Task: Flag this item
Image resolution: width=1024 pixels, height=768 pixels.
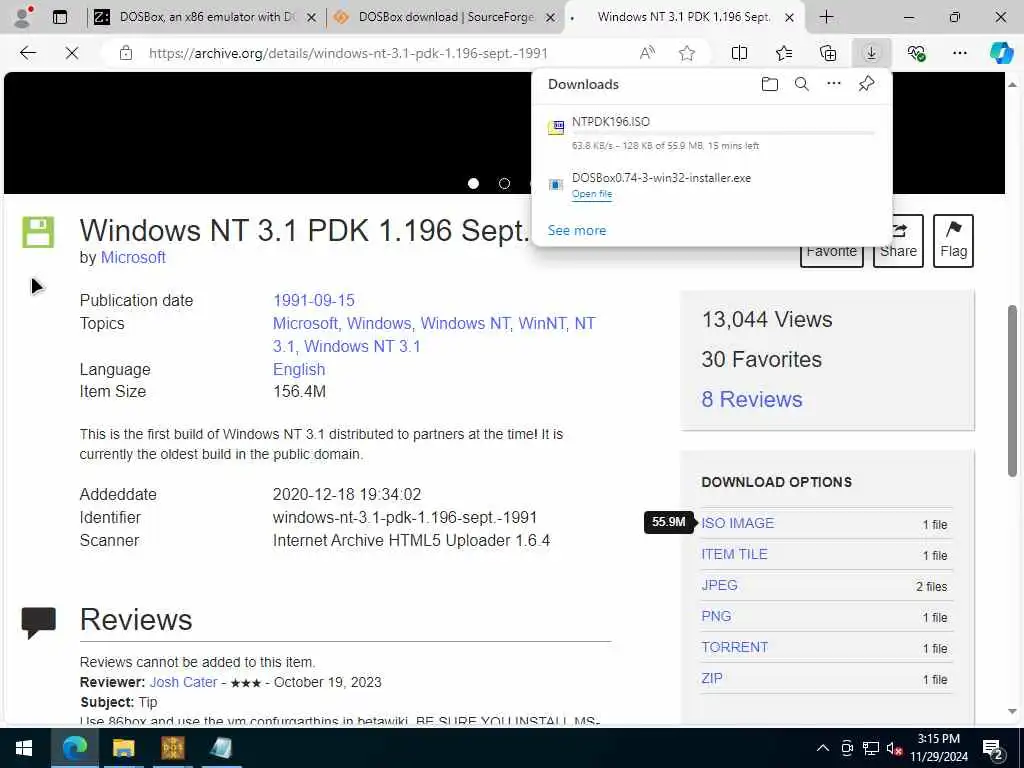Action: pyautogui.click(x=953, y=240)
